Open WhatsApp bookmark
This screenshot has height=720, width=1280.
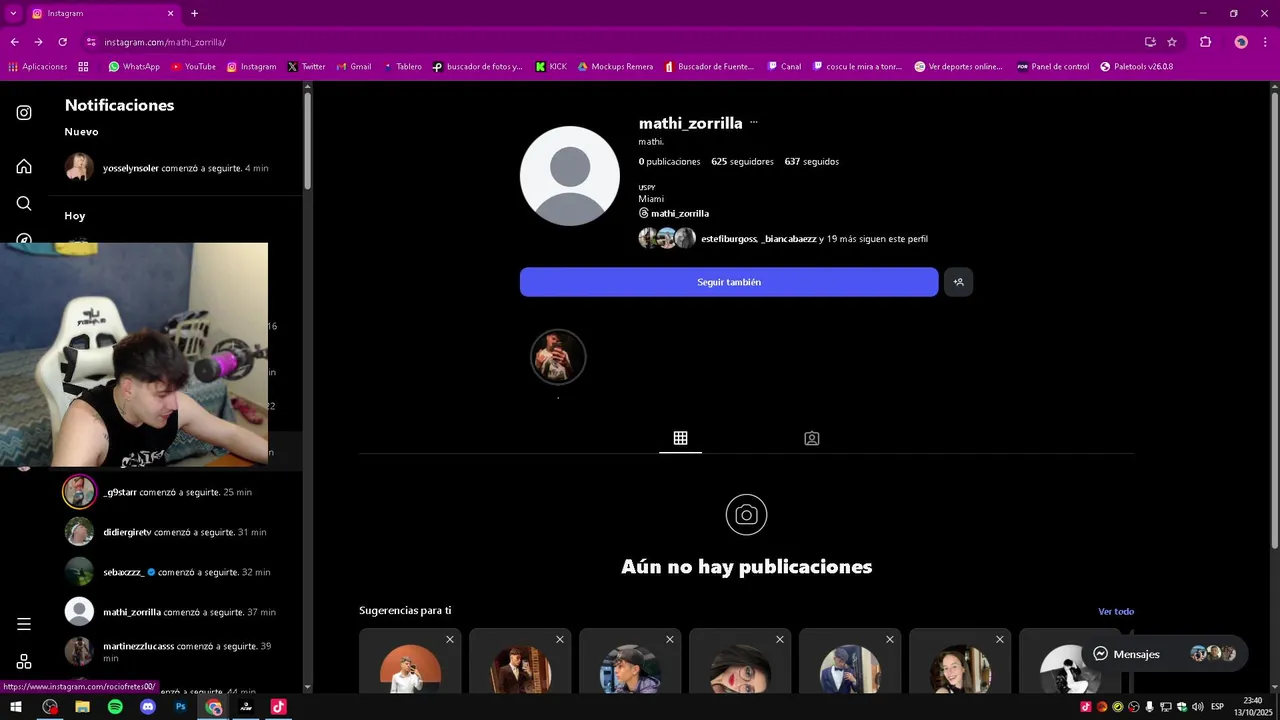(x=134, y=67)
